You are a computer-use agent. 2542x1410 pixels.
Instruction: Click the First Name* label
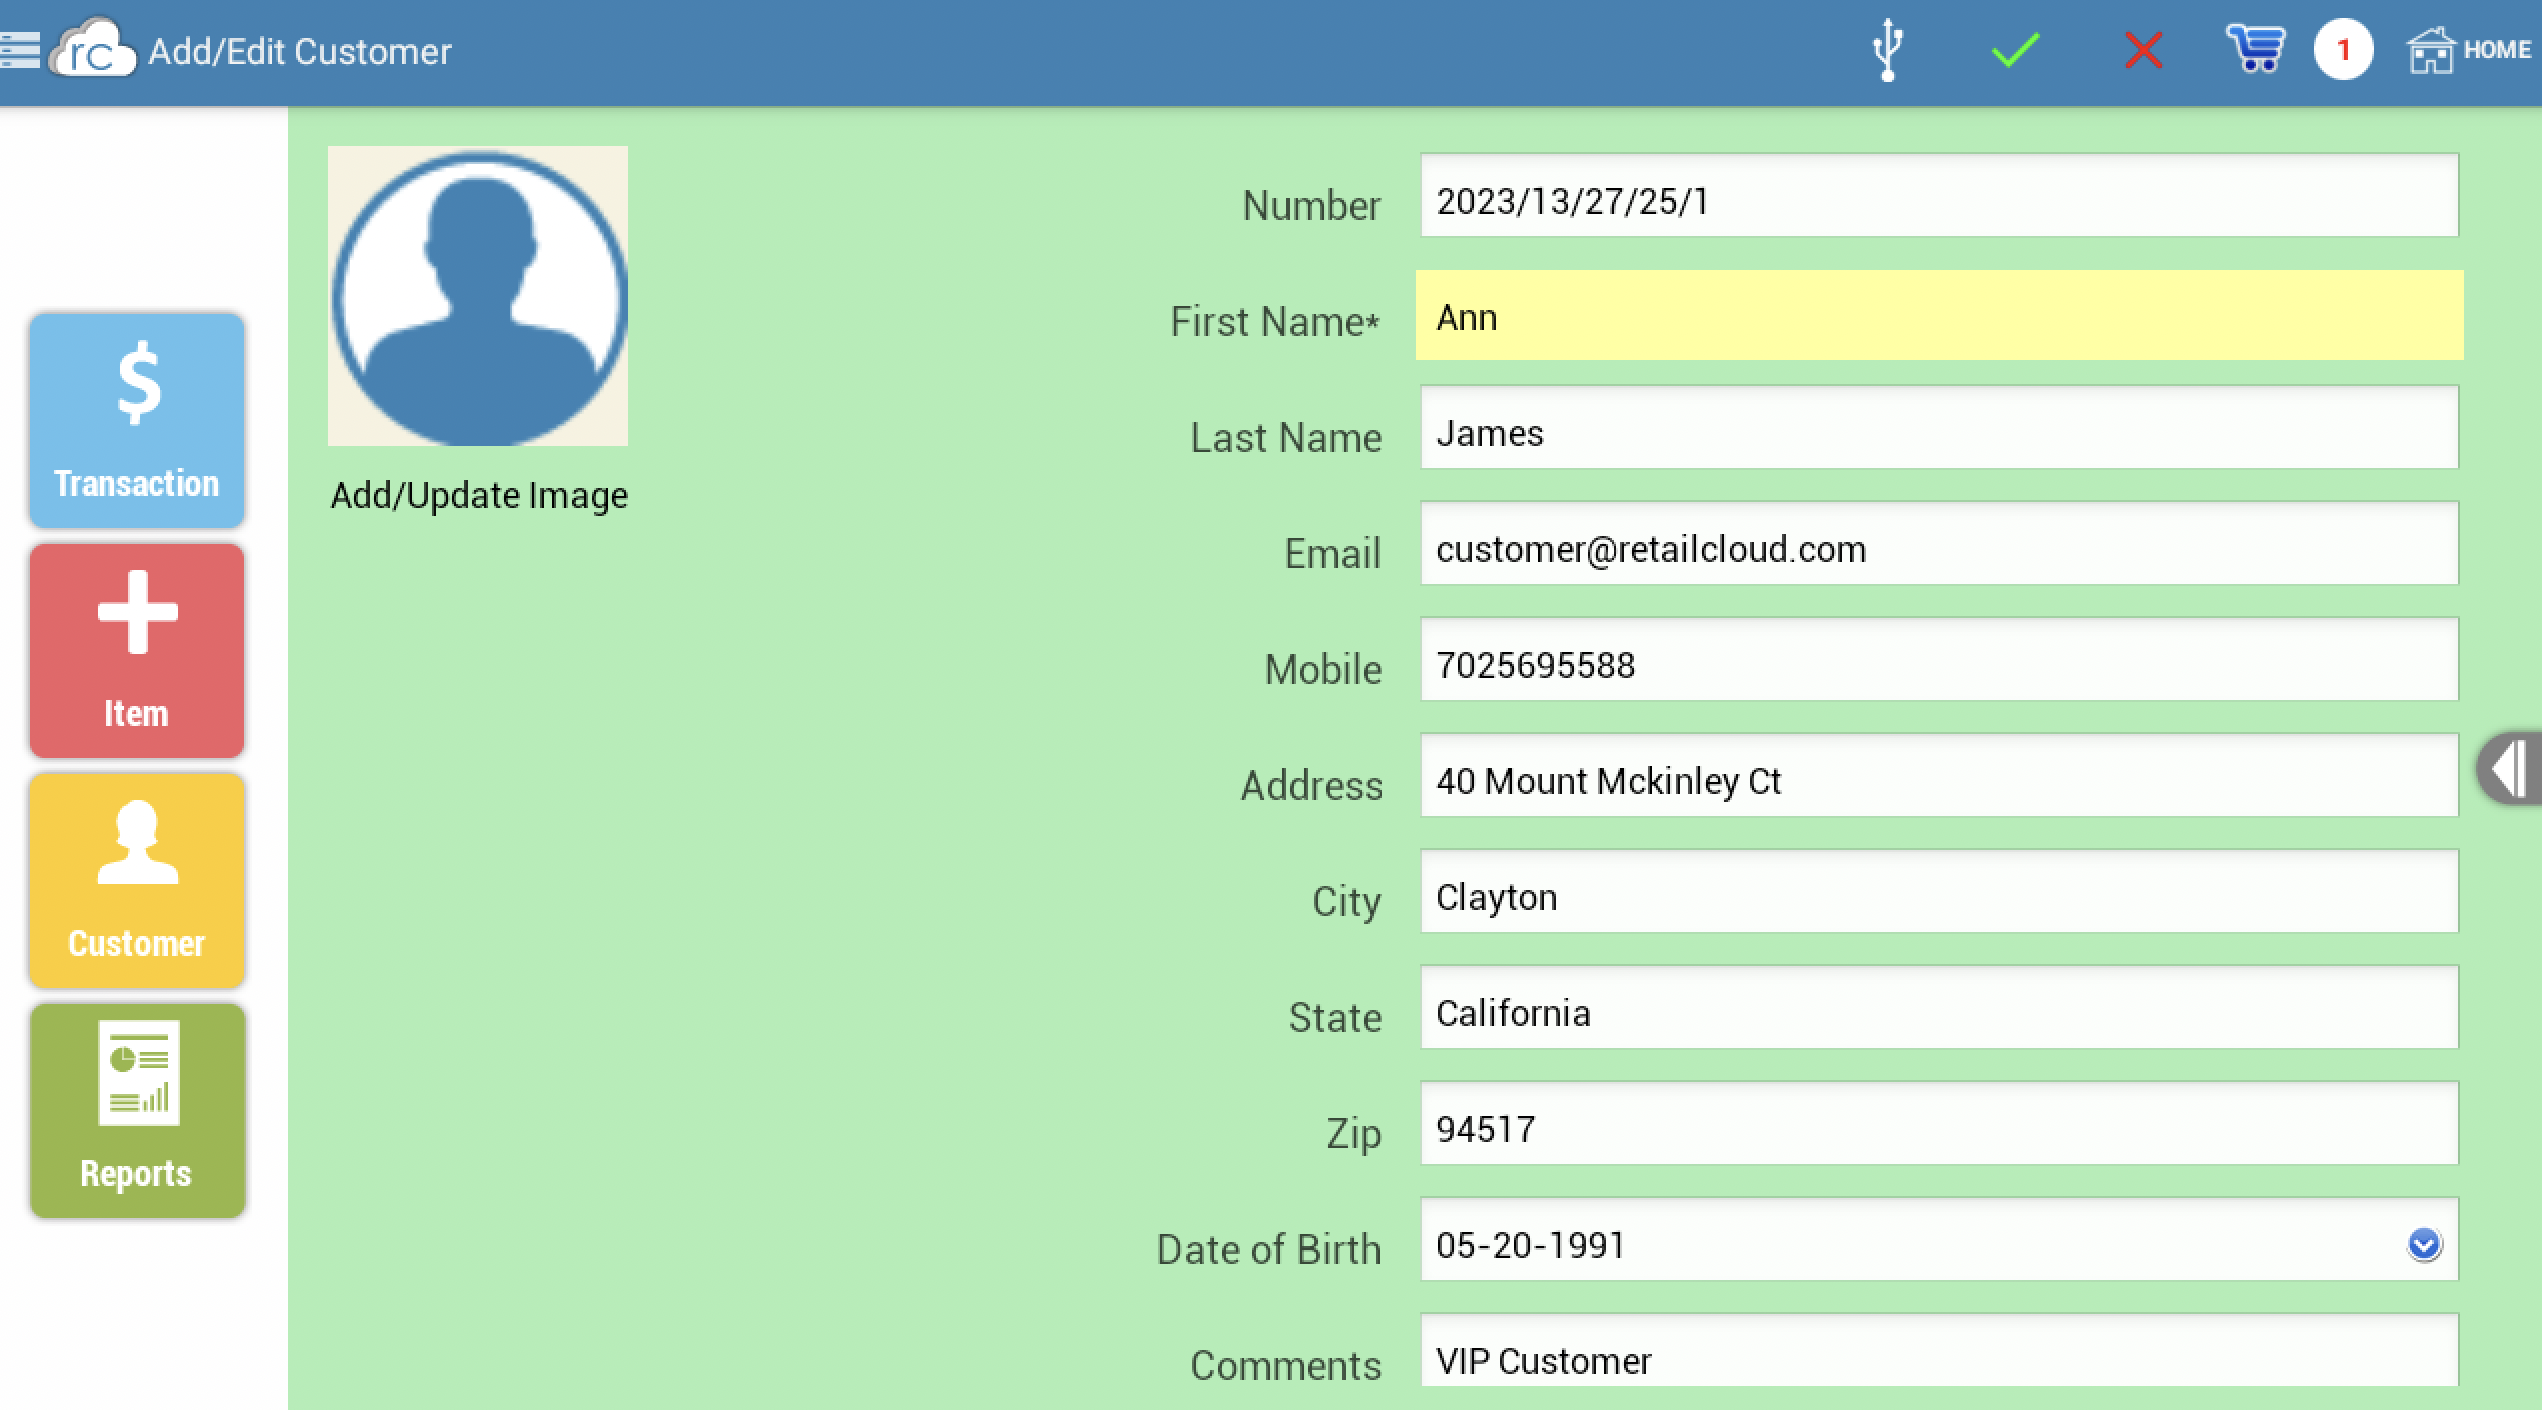coord(1275,321)
